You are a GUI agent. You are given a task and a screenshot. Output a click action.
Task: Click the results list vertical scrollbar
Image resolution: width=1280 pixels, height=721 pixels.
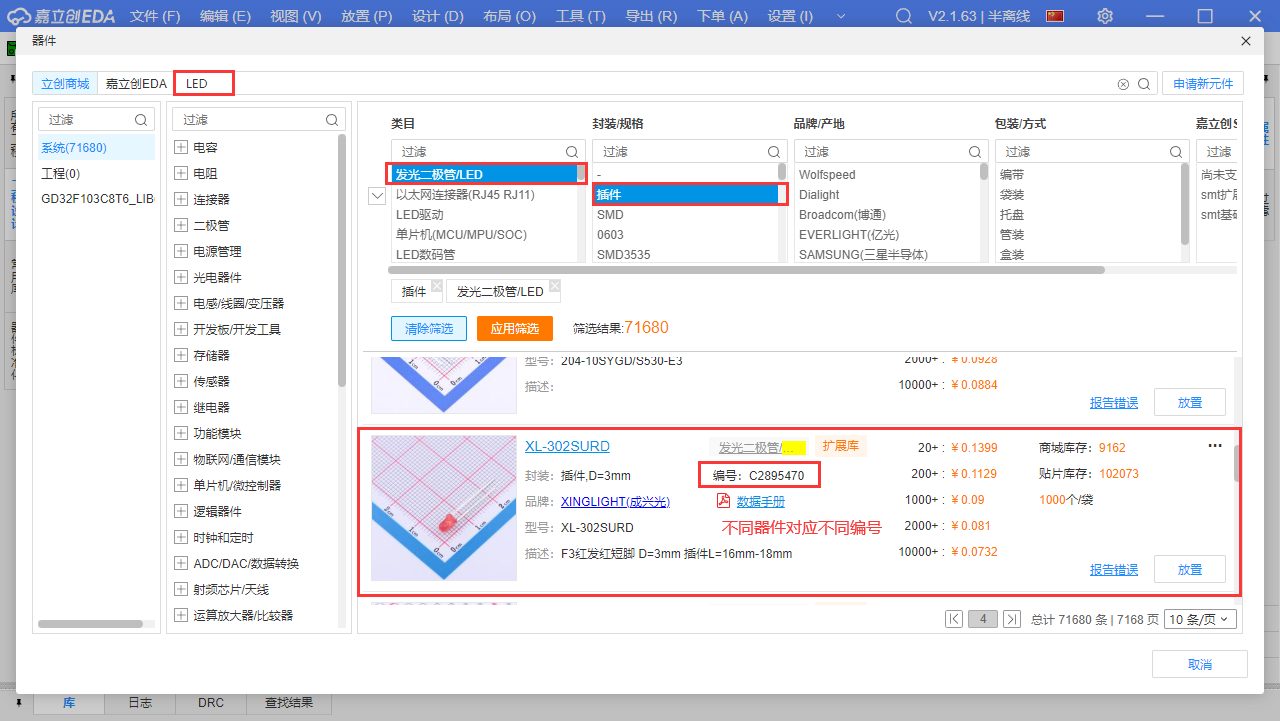[1237, 463]
